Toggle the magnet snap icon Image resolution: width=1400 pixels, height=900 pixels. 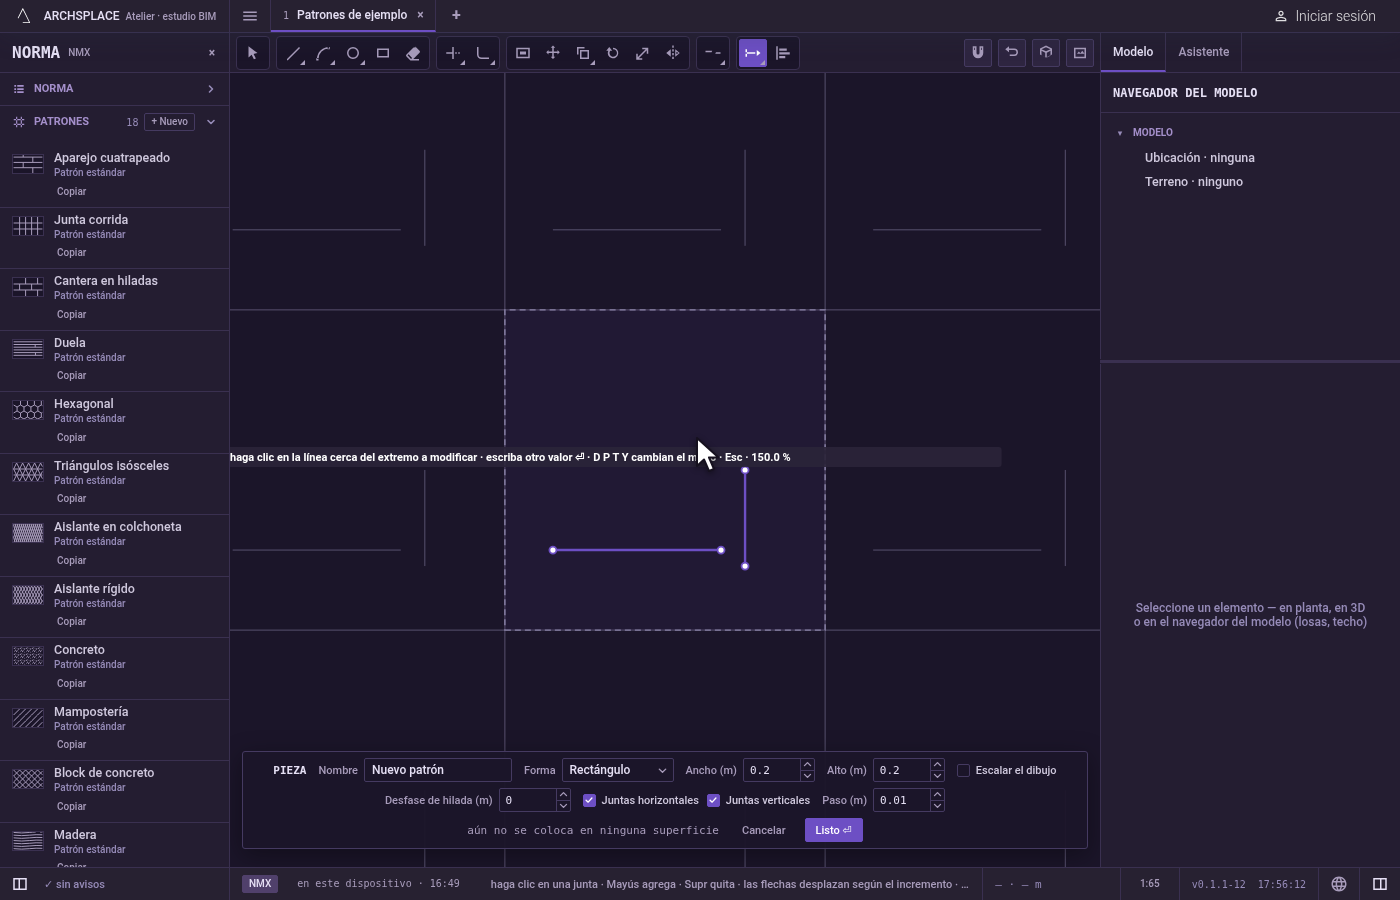(x=978, y=53)
